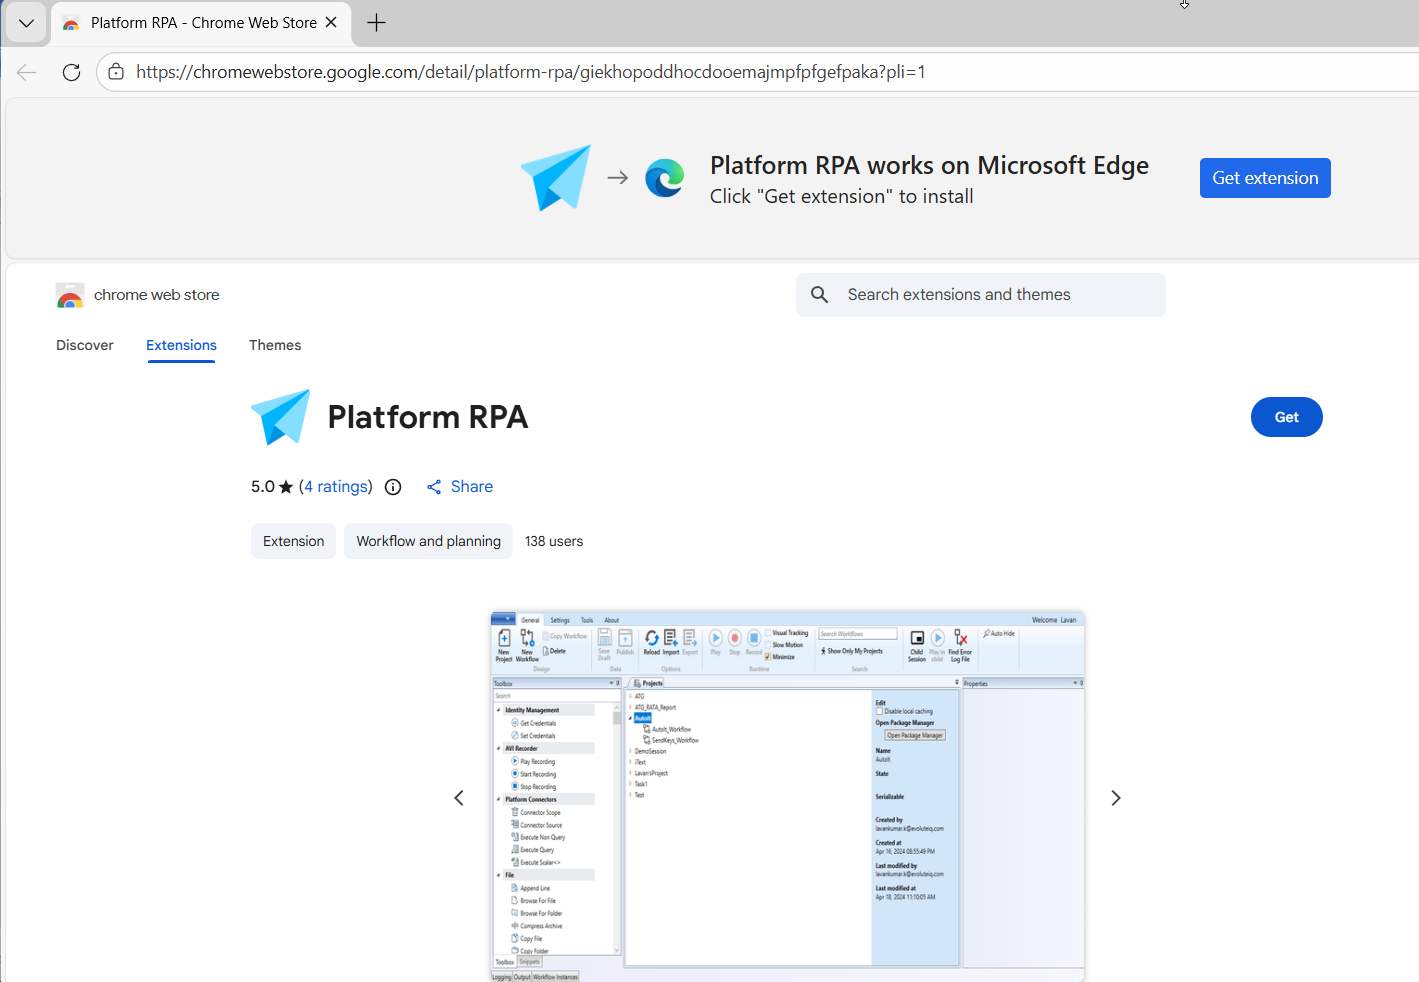The height and width of the screenshot is (982, 1419).
Task: Click the blue Get button
Action: (1287, 417)
